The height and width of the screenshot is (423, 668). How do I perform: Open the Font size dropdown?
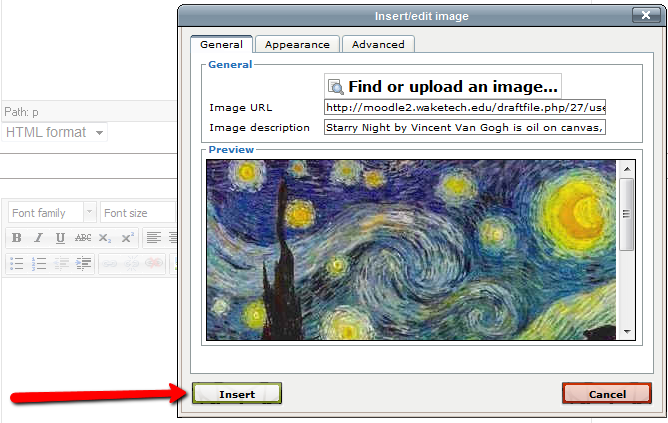138,212
